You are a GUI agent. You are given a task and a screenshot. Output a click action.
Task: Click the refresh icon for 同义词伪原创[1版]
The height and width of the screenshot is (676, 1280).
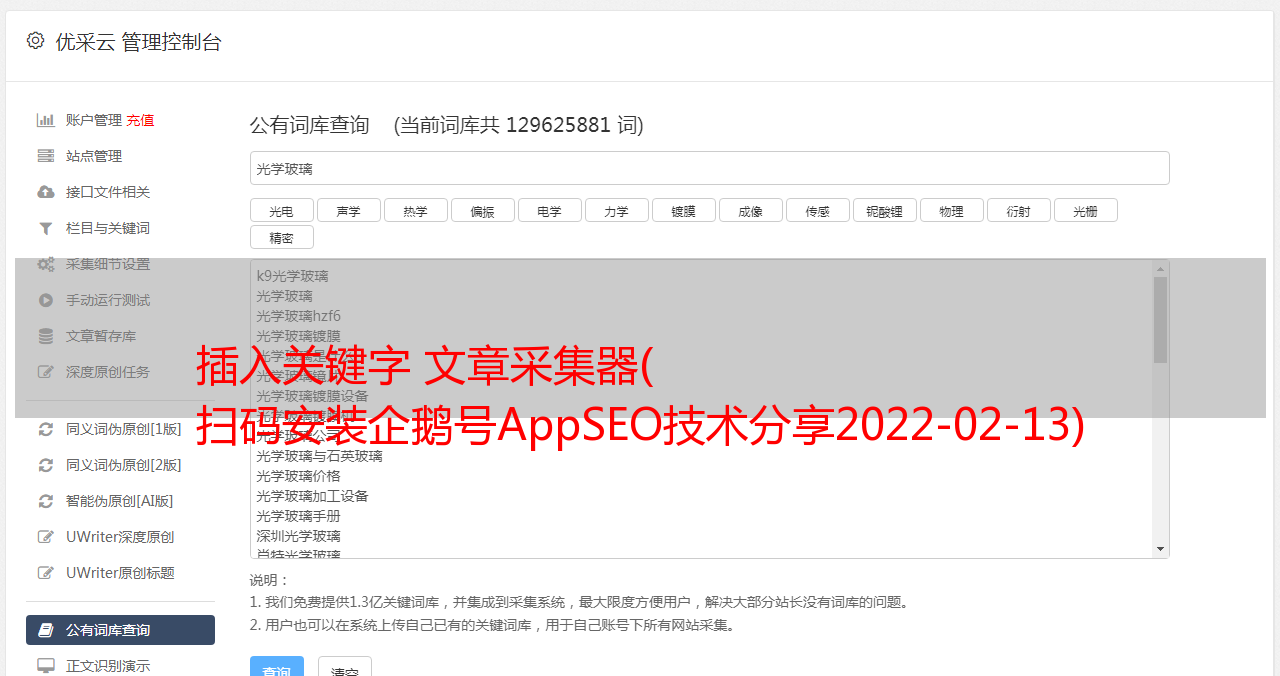coord(46,429)
